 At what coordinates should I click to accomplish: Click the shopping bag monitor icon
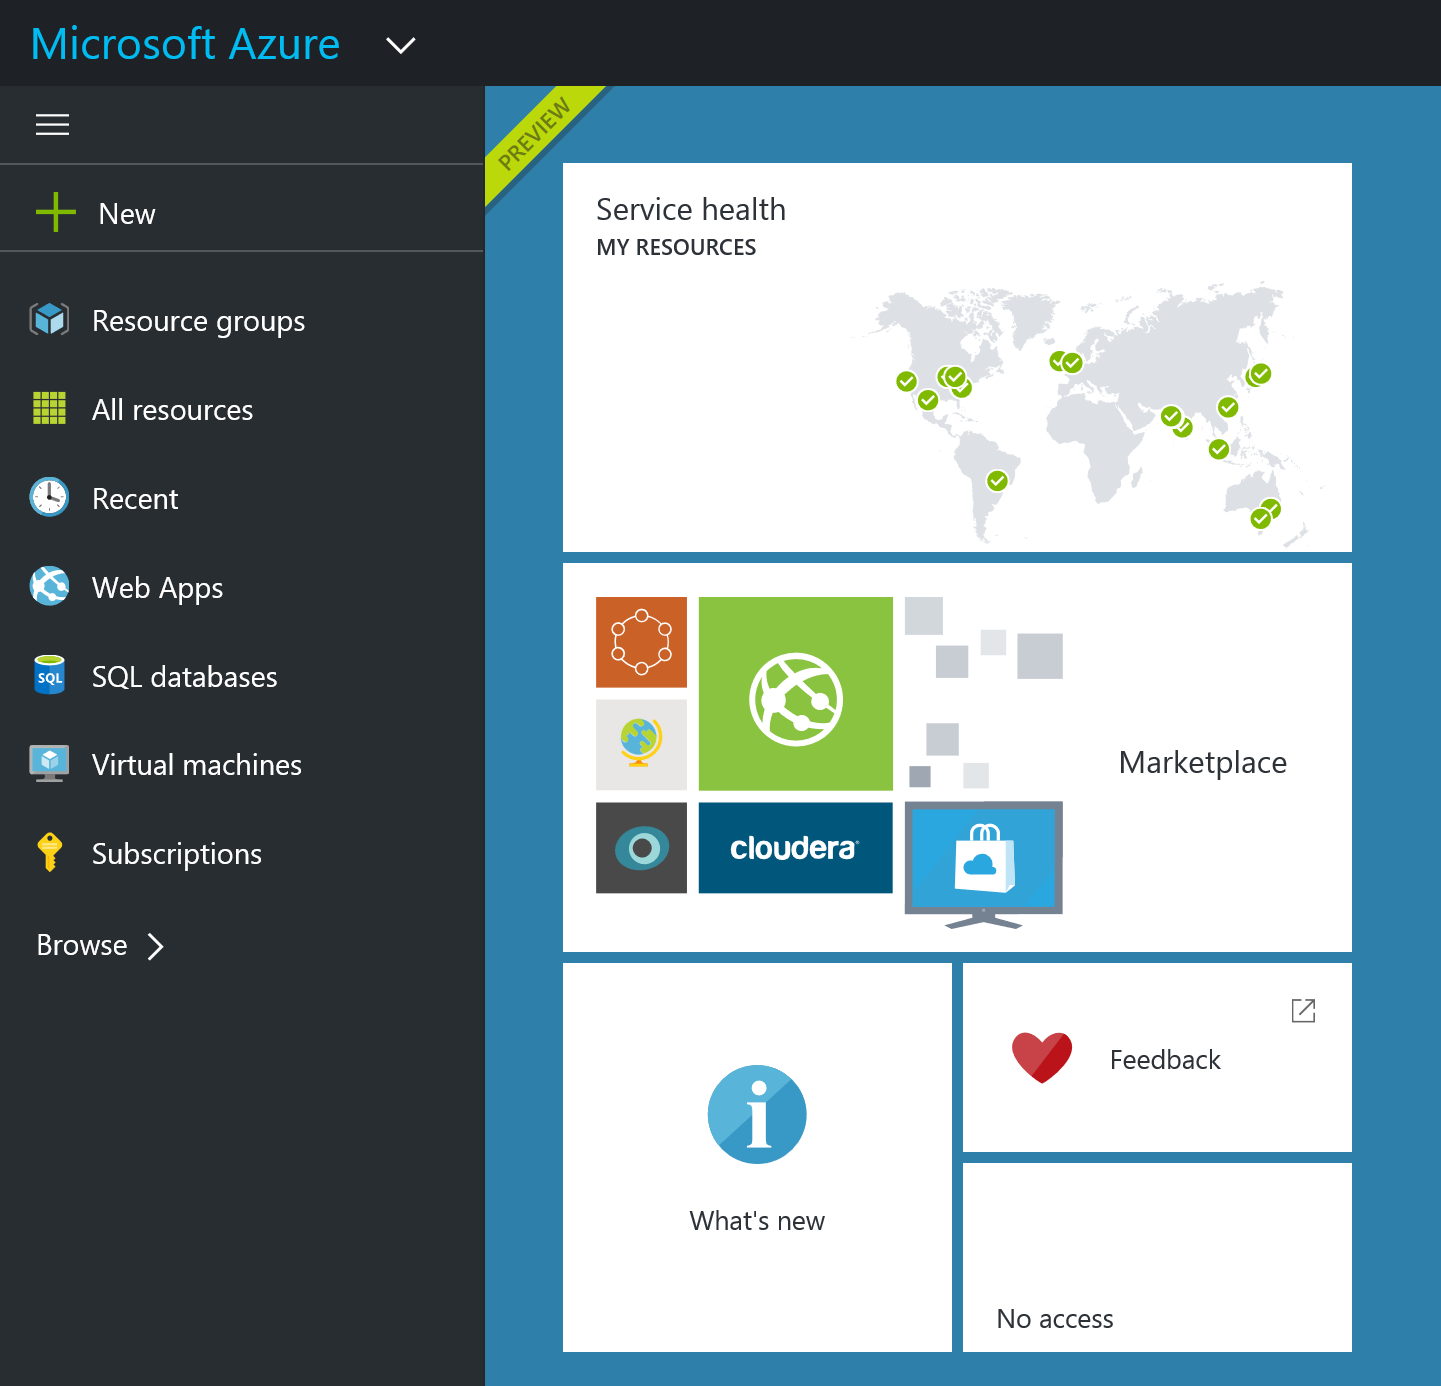(984, 864)
